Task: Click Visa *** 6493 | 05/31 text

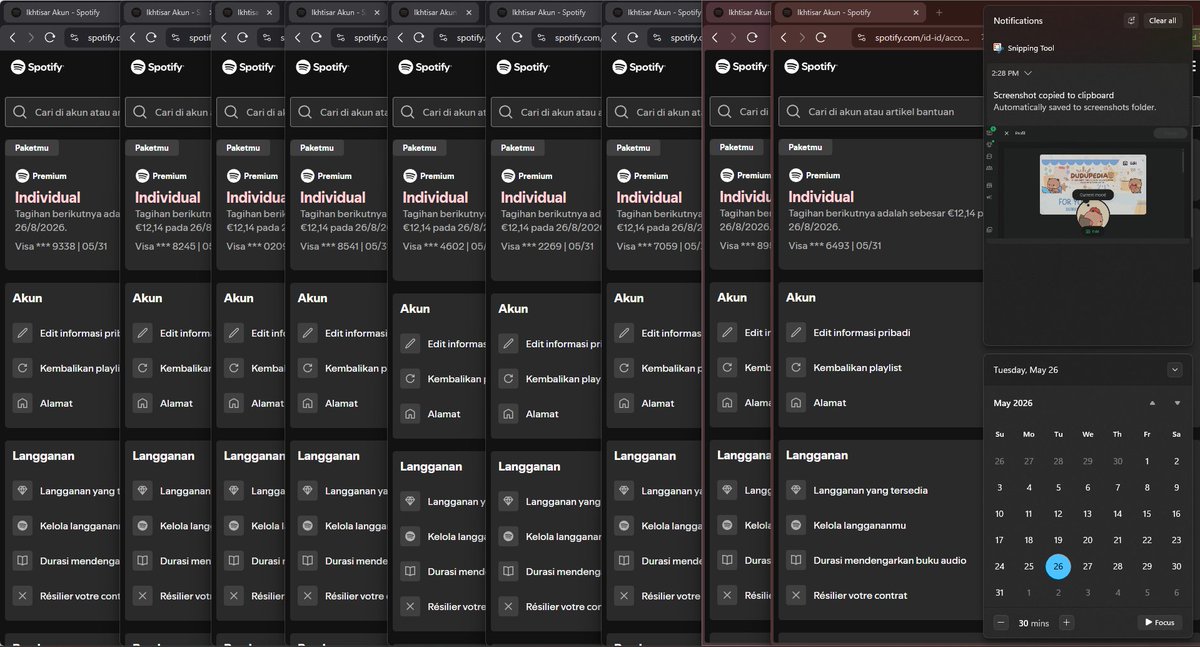Action: click(x=833, y=244)
